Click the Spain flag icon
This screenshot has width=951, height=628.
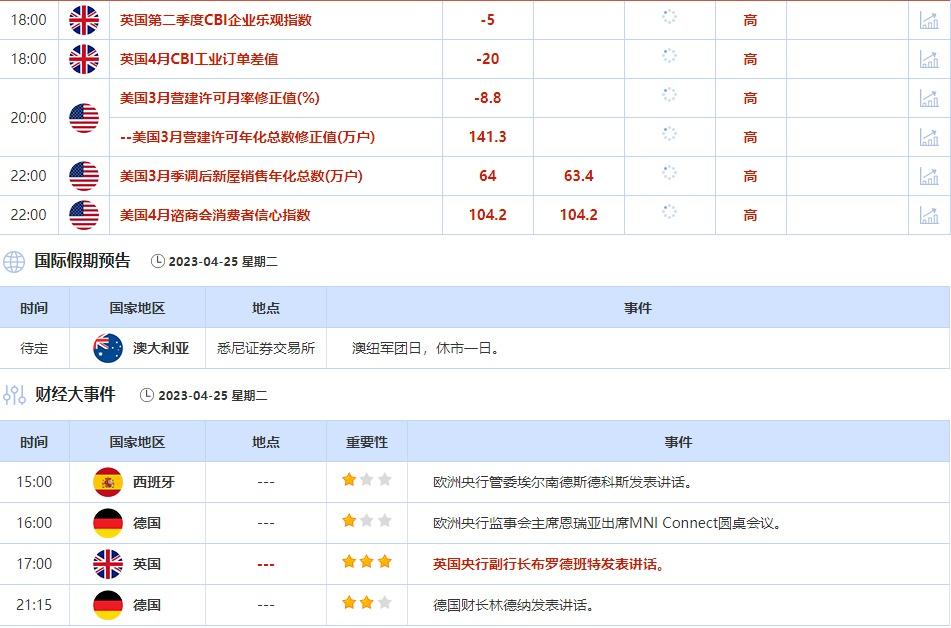point(108,482)
